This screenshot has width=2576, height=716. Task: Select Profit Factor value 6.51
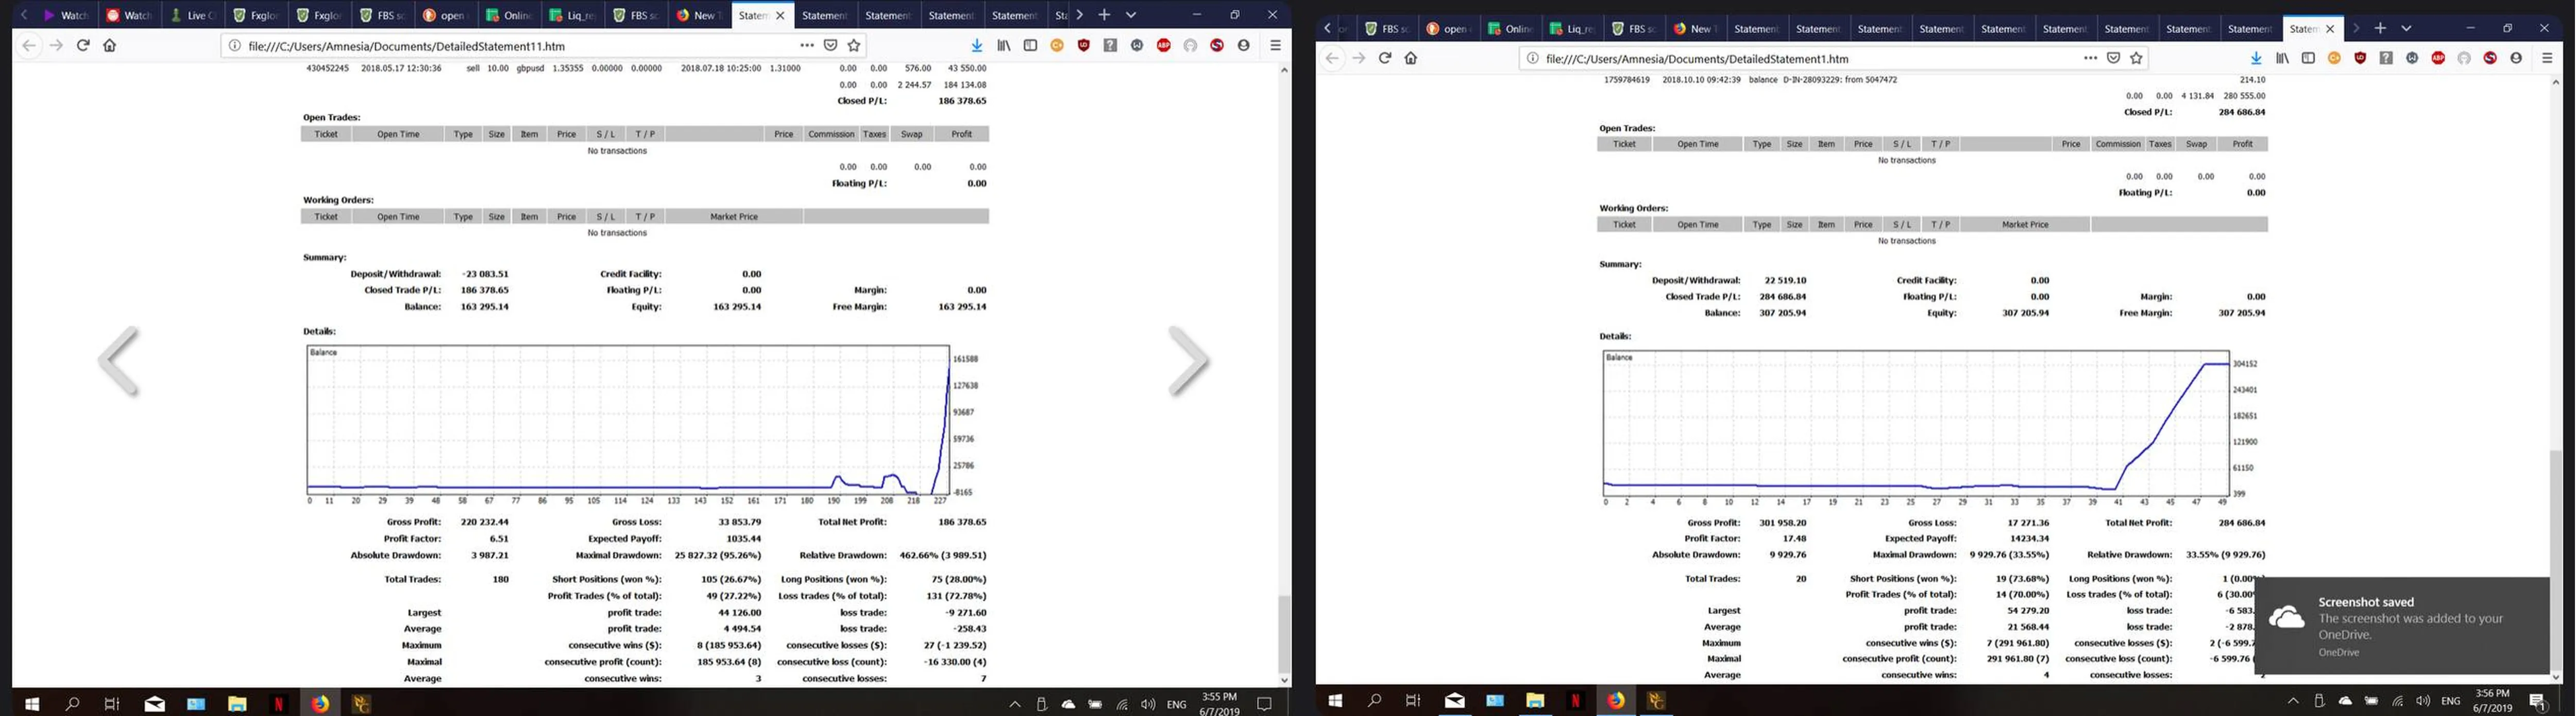(x=499, y=538)
